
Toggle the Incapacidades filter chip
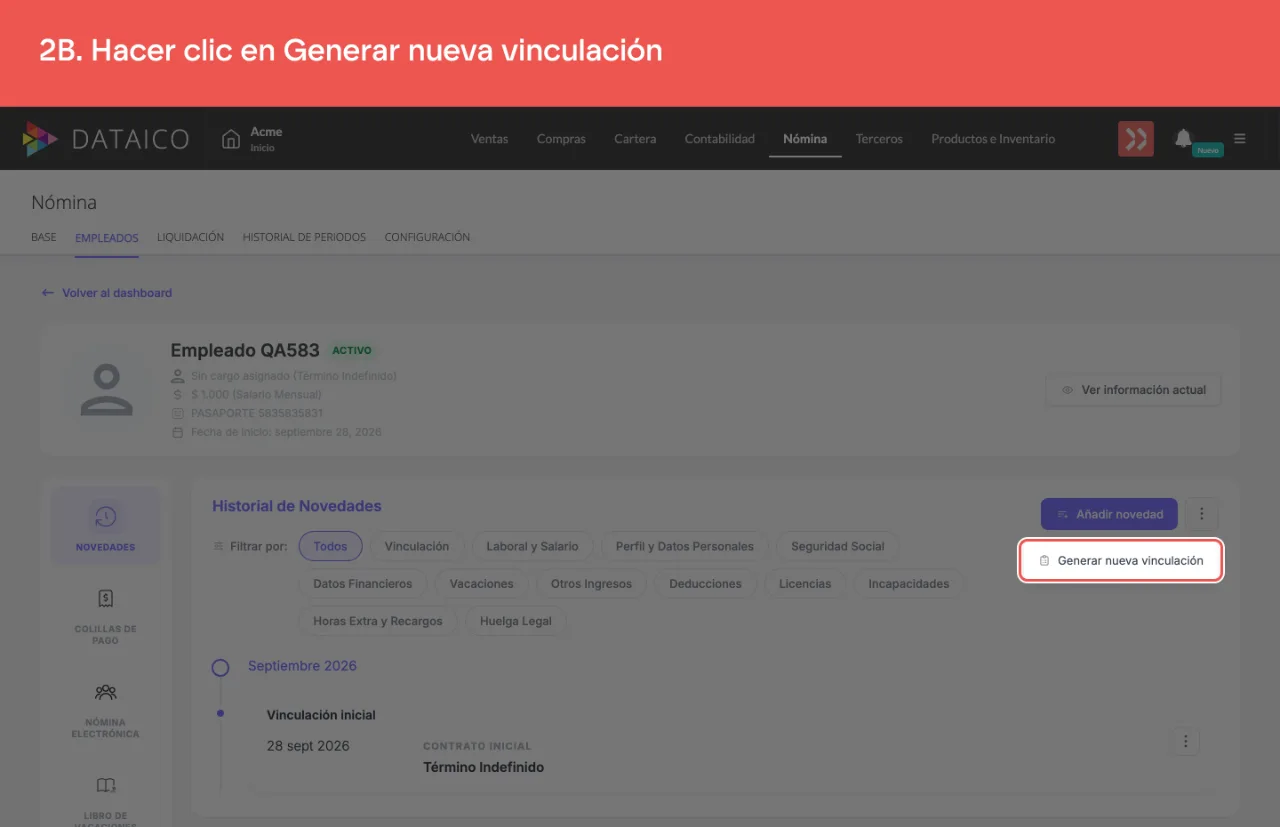909,583
